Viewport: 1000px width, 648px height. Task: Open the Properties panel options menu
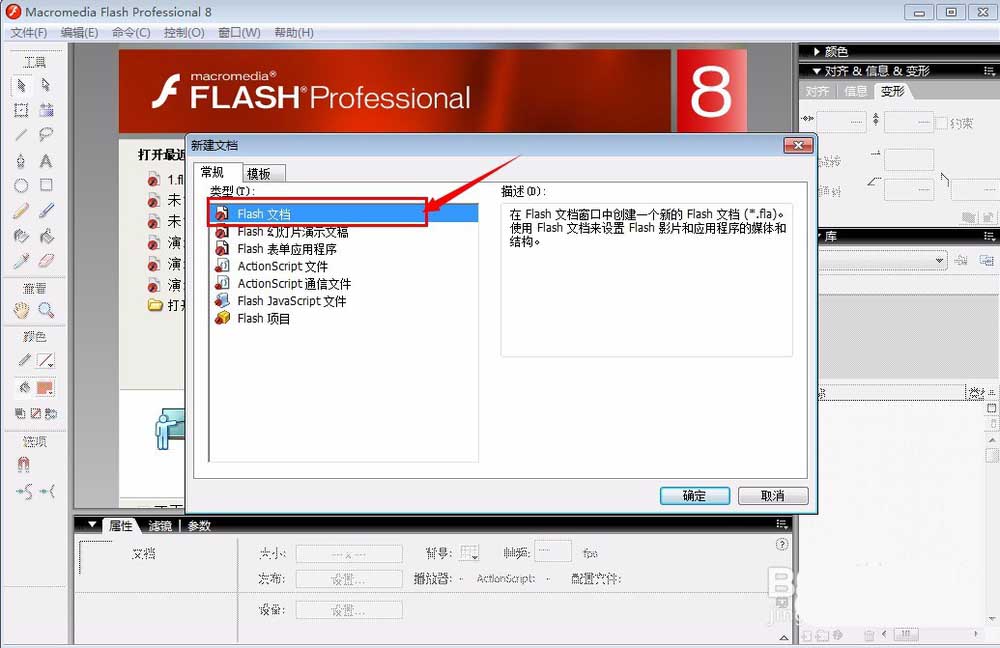point(782,524)
